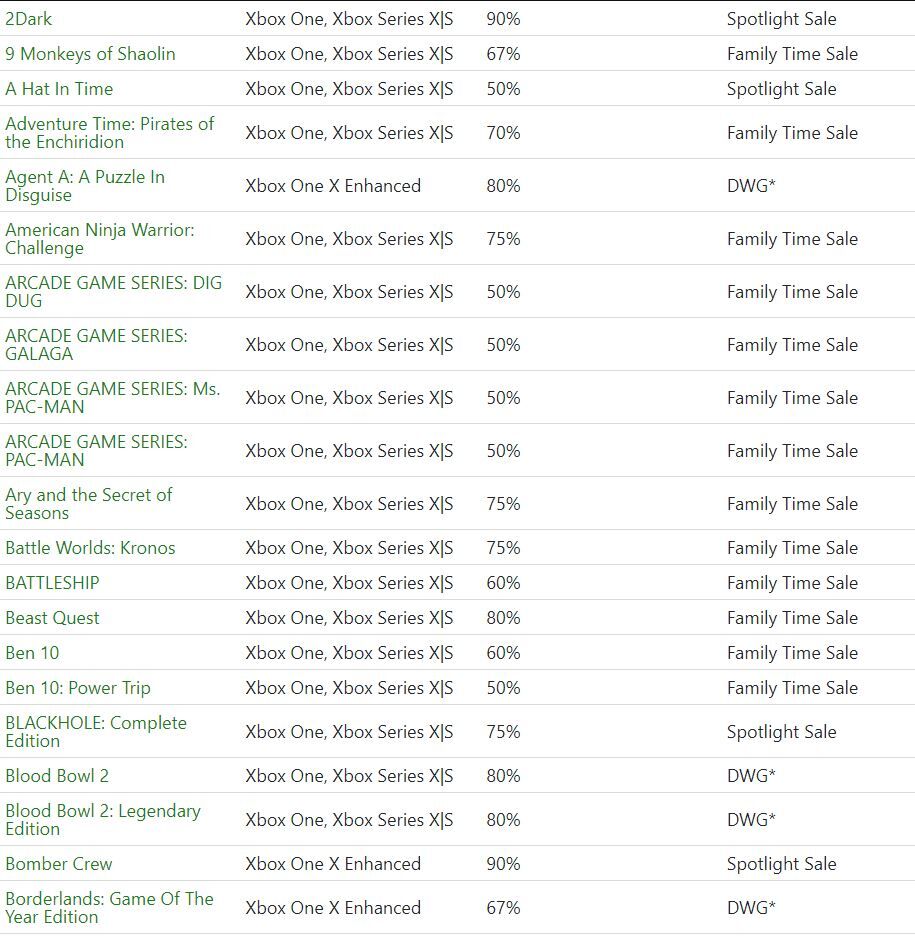Select Family Time Sale in Ben 10 row
915x936 pixels.
(792, 653)
